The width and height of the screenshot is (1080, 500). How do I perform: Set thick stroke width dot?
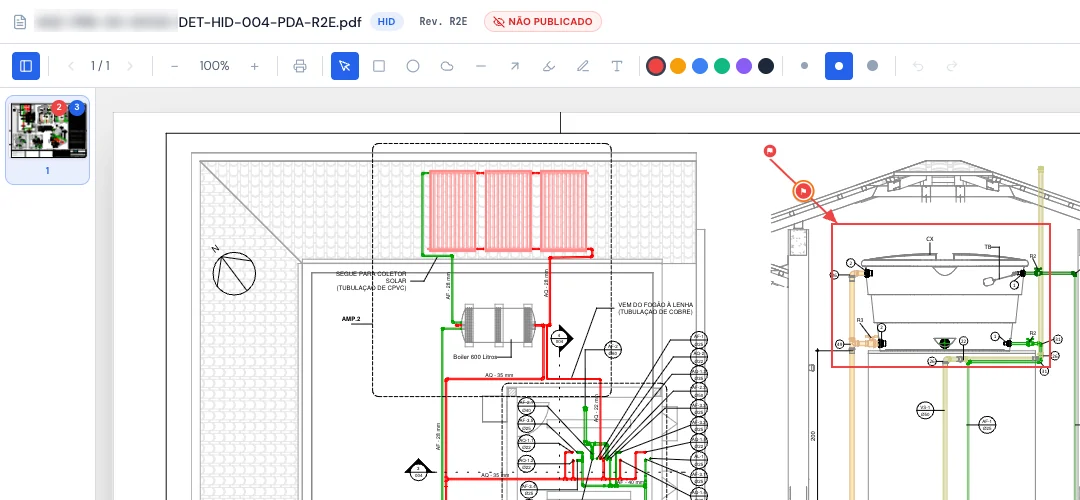pyautogui.click(x=873, y=66)
